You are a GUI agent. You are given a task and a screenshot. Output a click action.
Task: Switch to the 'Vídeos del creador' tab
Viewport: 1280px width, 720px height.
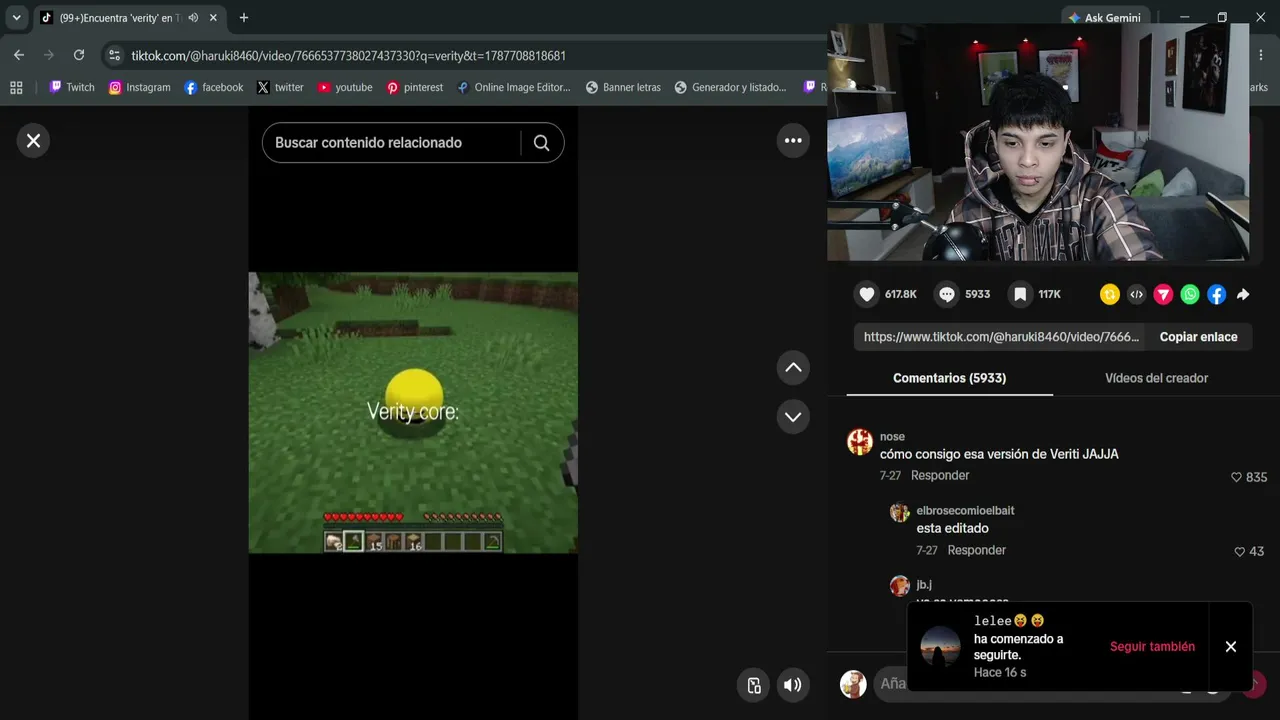[1156, 378]
